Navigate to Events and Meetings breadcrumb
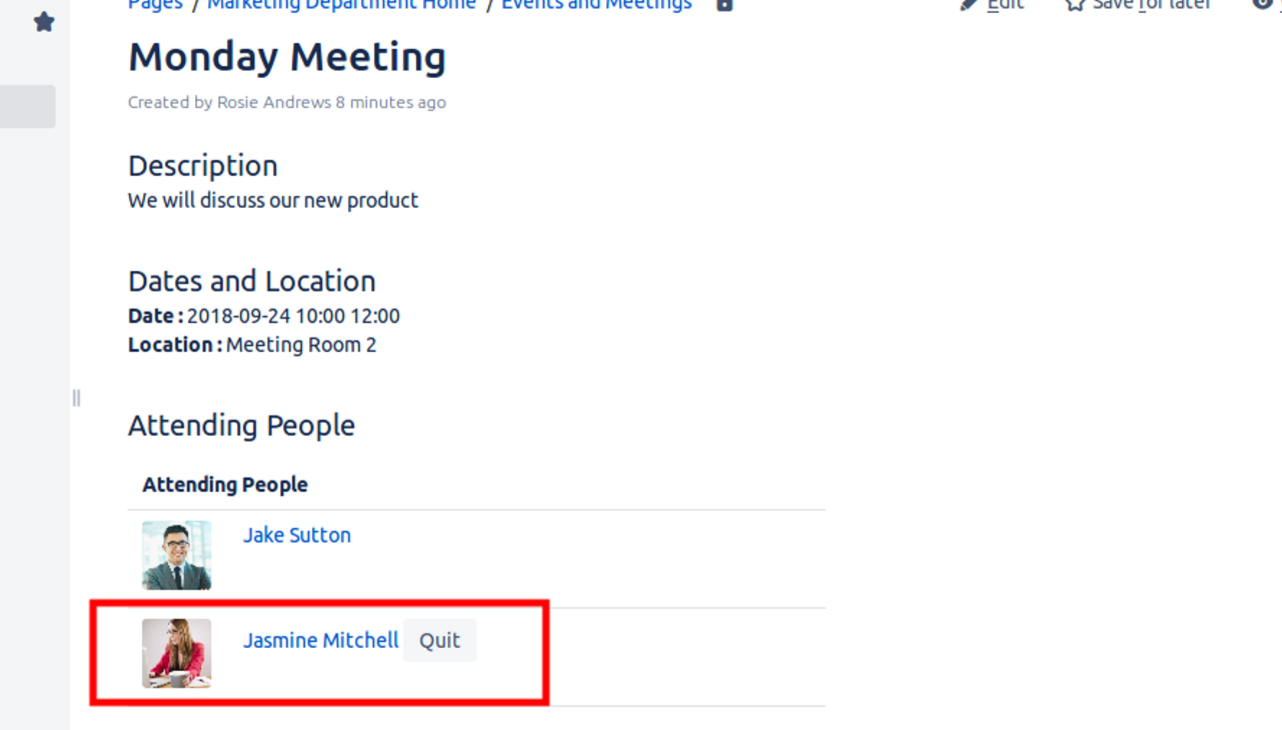This screenshot has width=1282, height=730. (596, 5)
